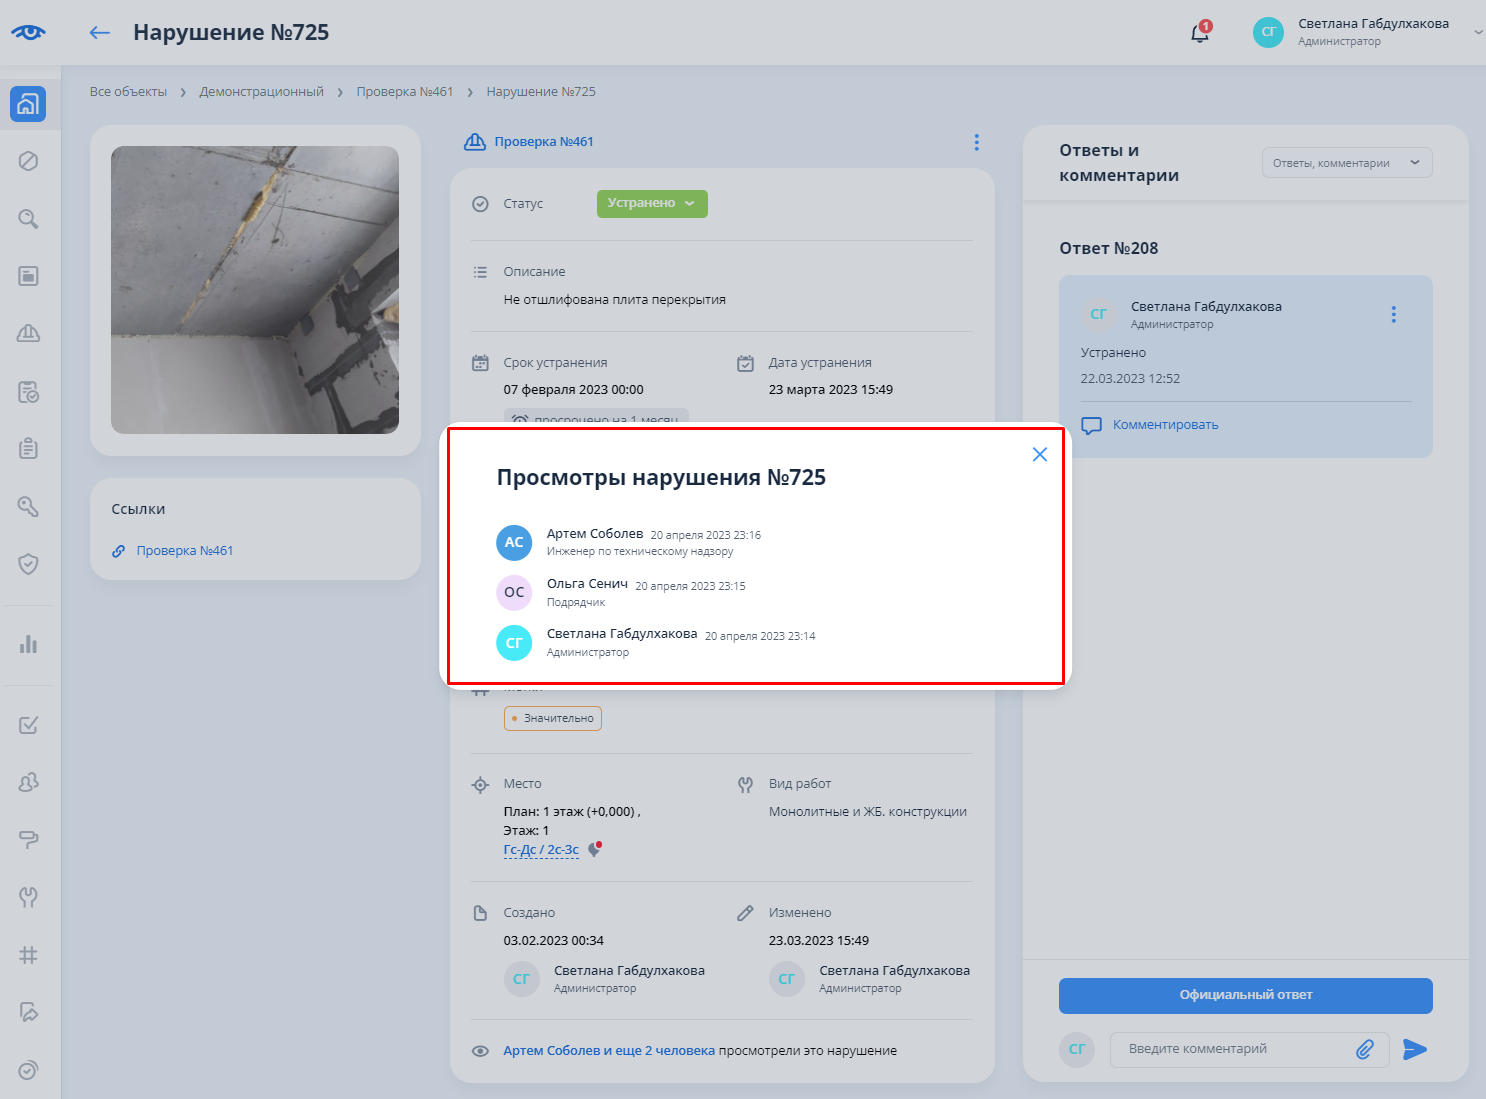The width and height of the screenshot is (1486, 1099).
Task: Open the statistics bar chart icon
Action: point(28,644)
